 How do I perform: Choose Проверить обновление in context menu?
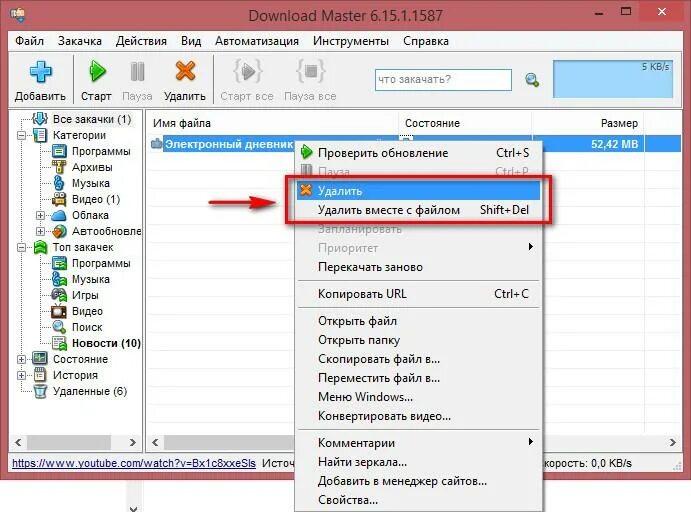[x=418, y=153]
